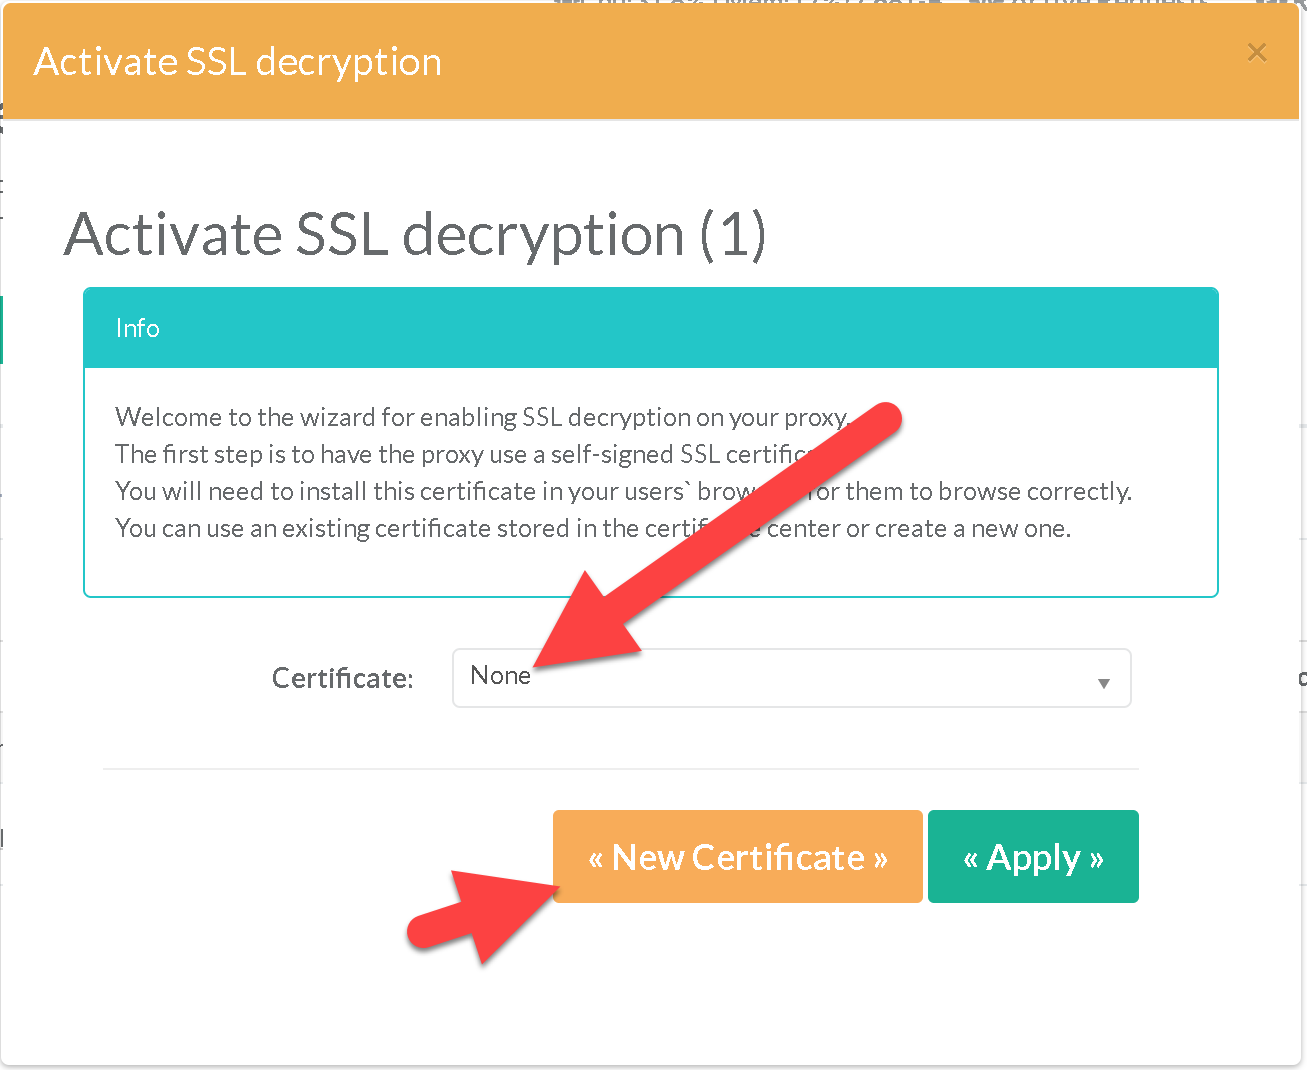
Task: Click the 'Welcome to the wizard' text line
Action: click(x=480, y=417)
